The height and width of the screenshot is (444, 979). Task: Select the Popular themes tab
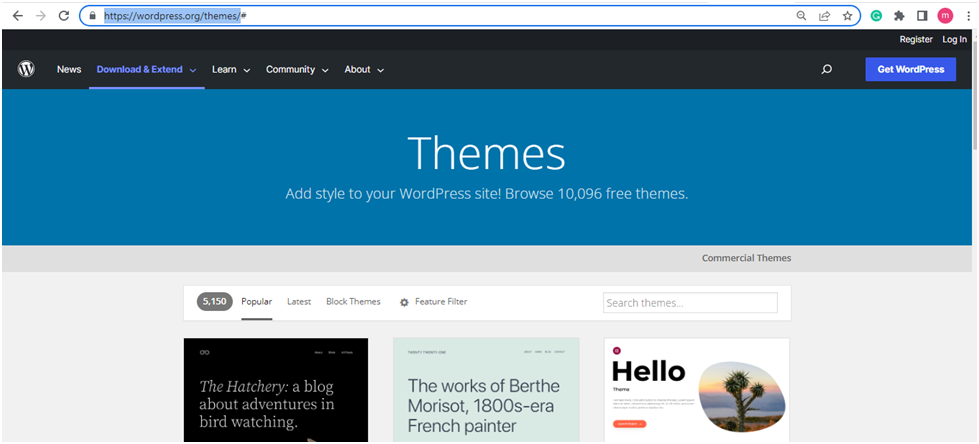click(x=257, y=302)
